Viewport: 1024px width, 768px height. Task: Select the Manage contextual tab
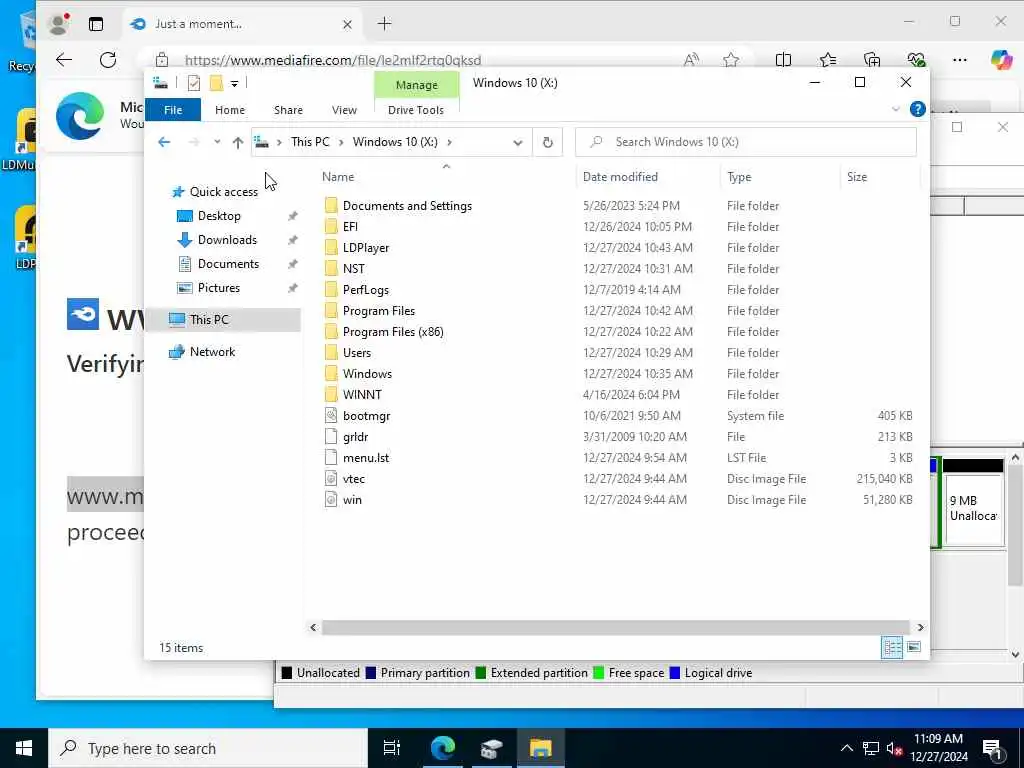417,85
